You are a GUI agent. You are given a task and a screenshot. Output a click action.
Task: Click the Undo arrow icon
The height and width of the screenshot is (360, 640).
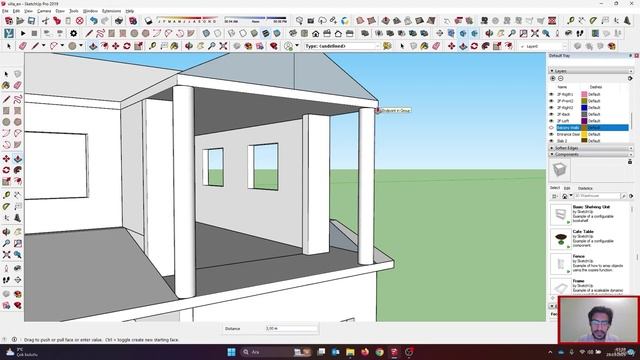click(x=94, y=20)
